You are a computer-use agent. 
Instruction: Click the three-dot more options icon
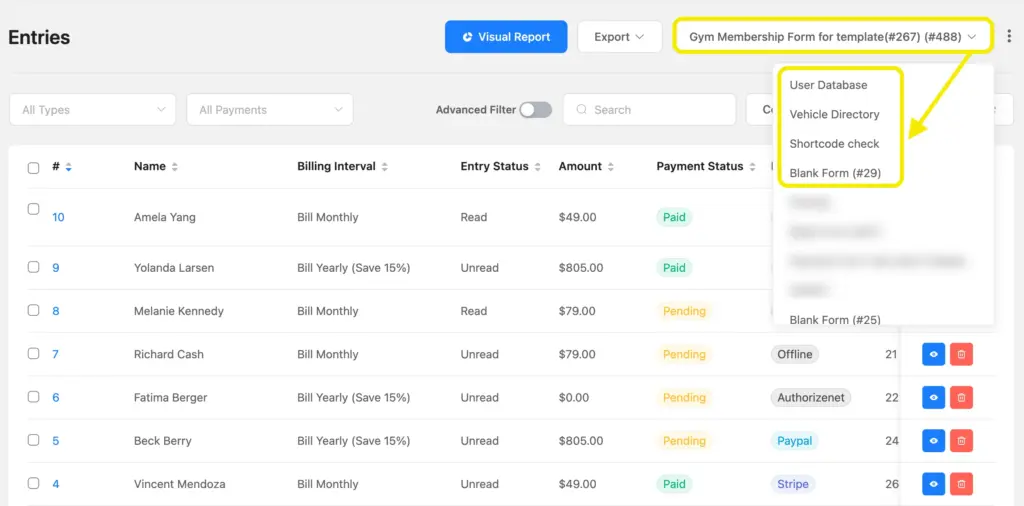pyautogui.click(x=1009, y=37)
